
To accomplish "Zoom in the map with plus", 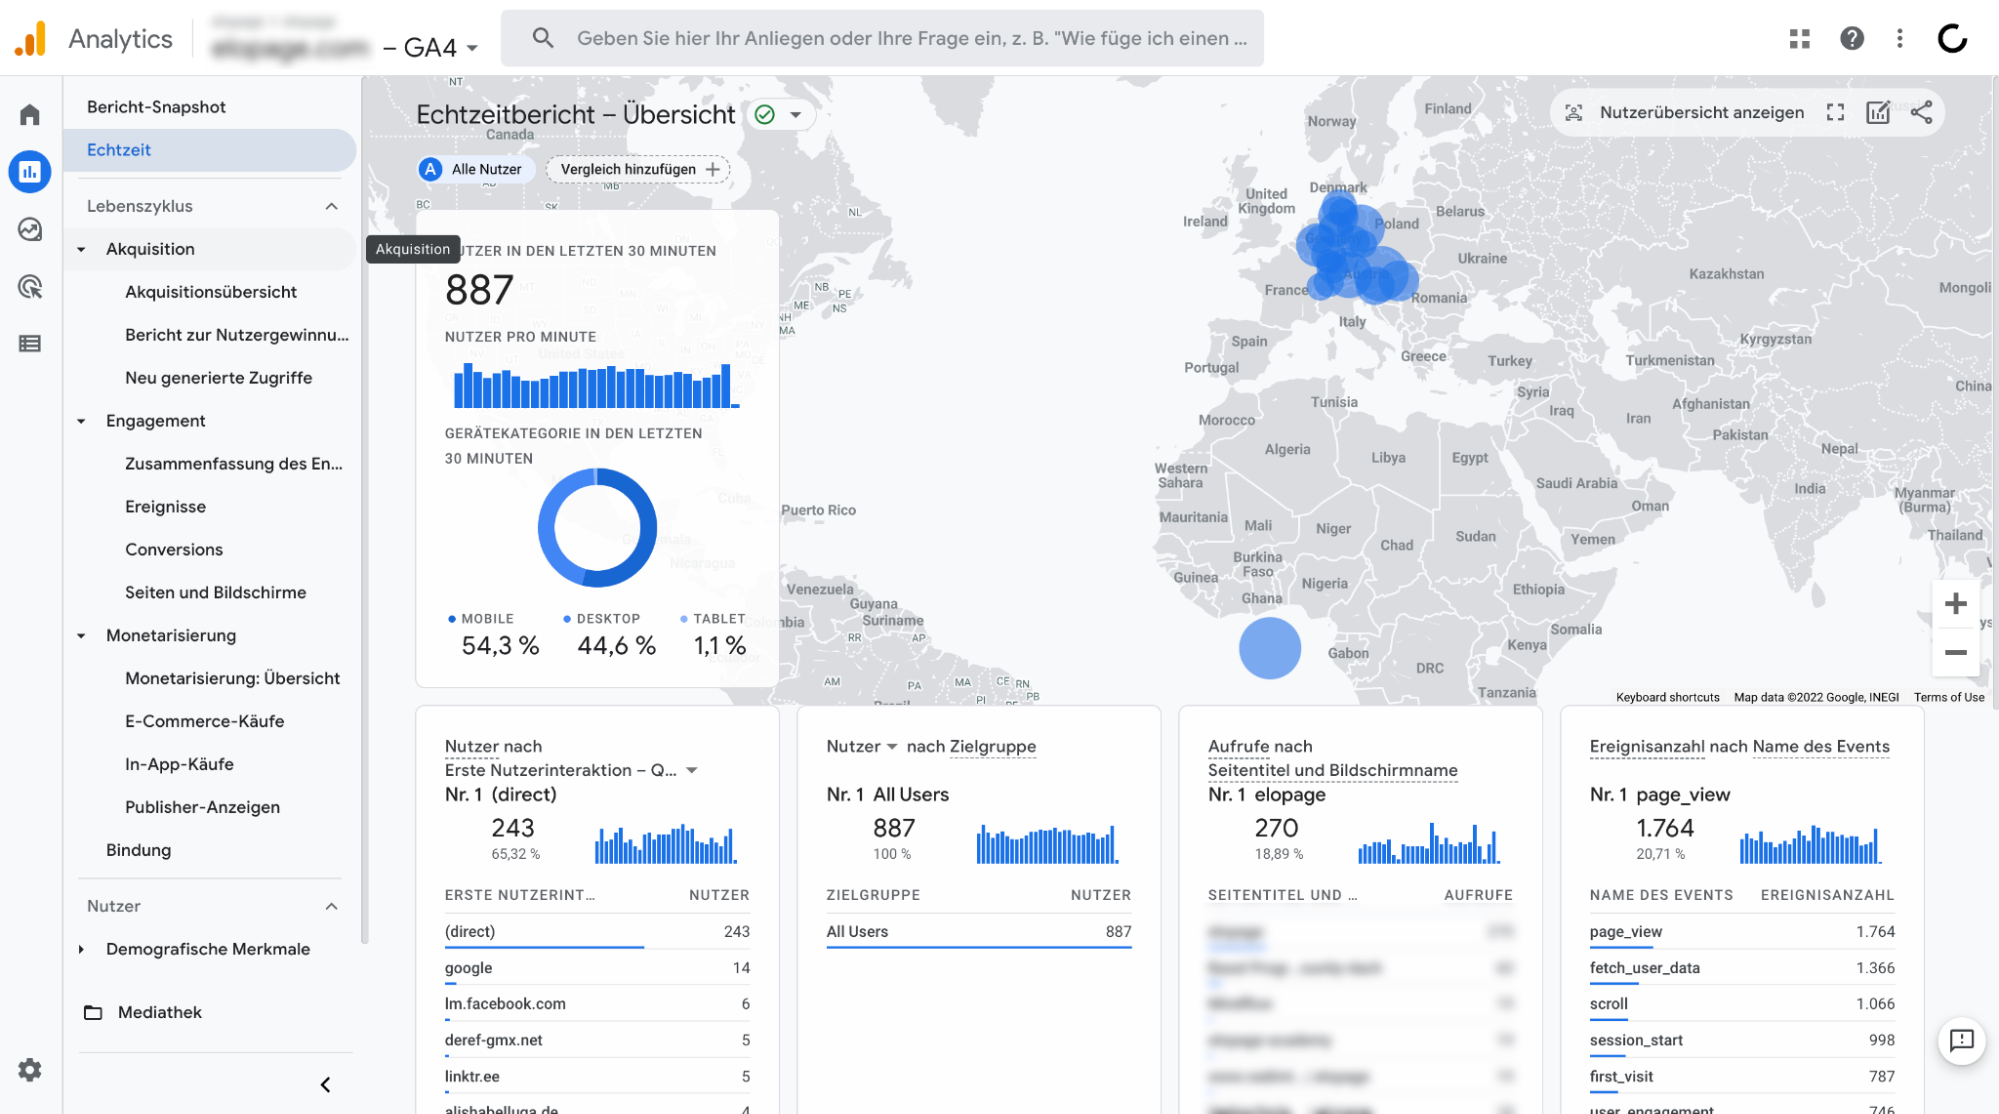I will click(1955, 604).
